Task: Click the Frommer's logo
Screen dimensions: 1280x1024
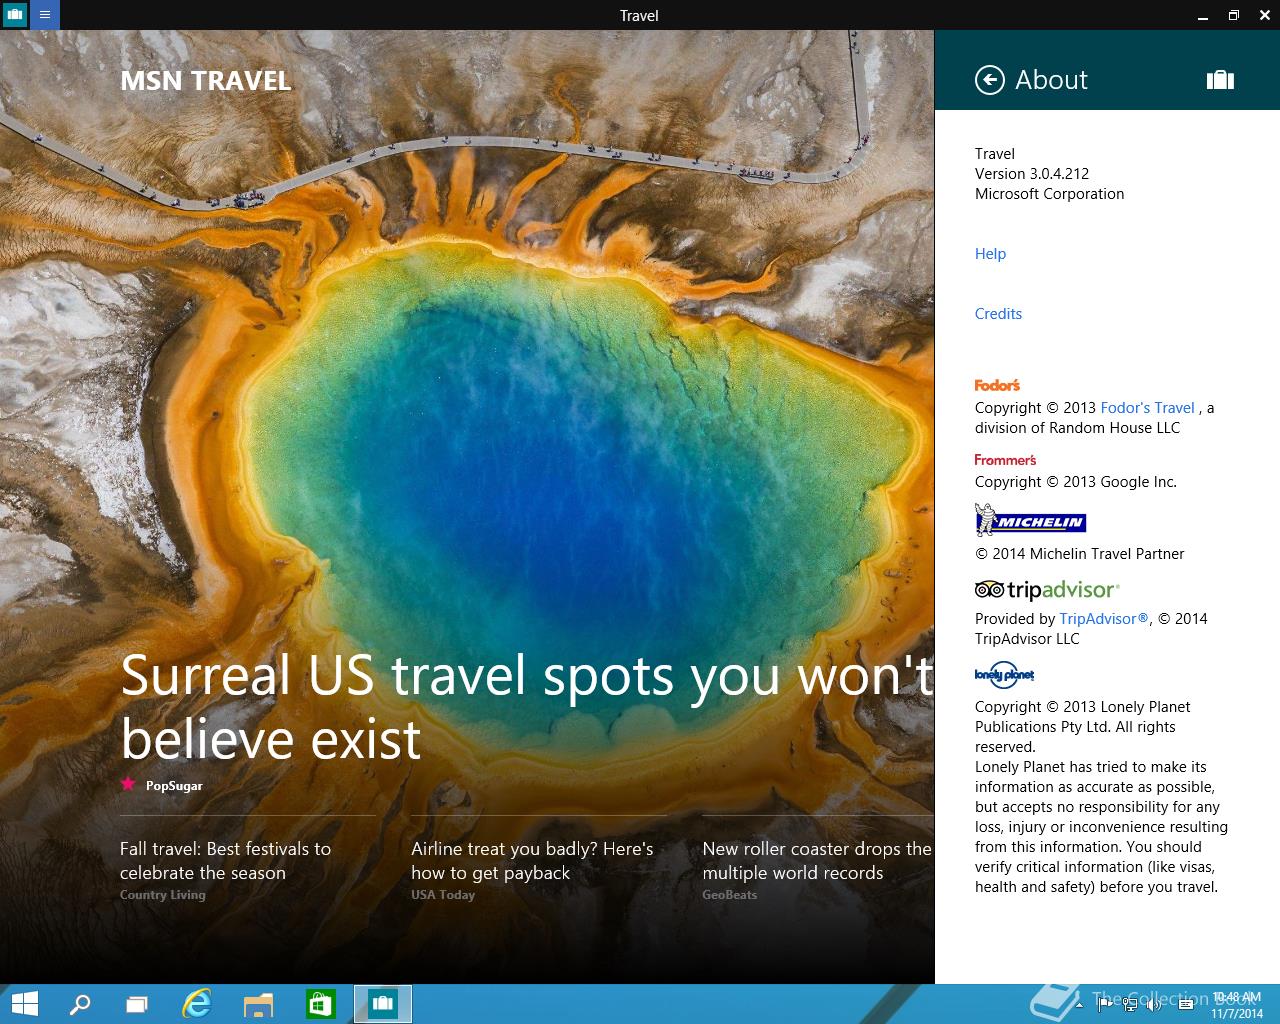Action: click(x=1005, y=460)
